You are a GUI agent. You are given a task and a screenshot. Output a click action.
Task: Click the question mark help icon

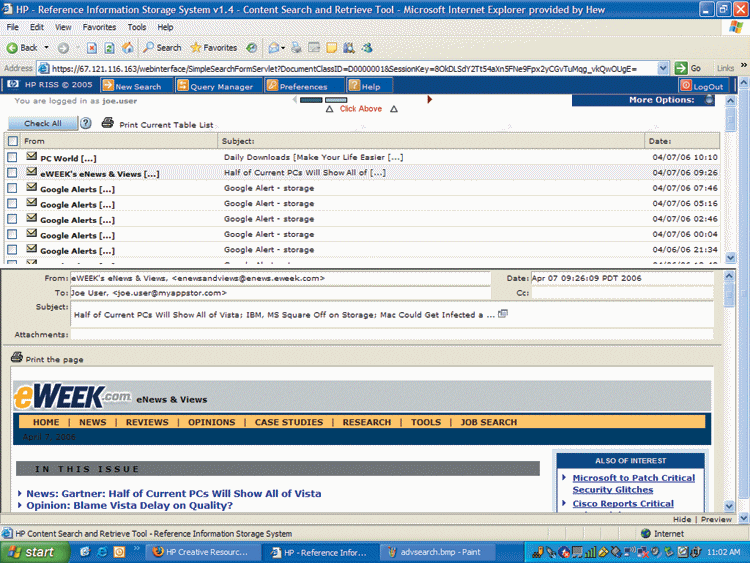[x=86, y=123]
